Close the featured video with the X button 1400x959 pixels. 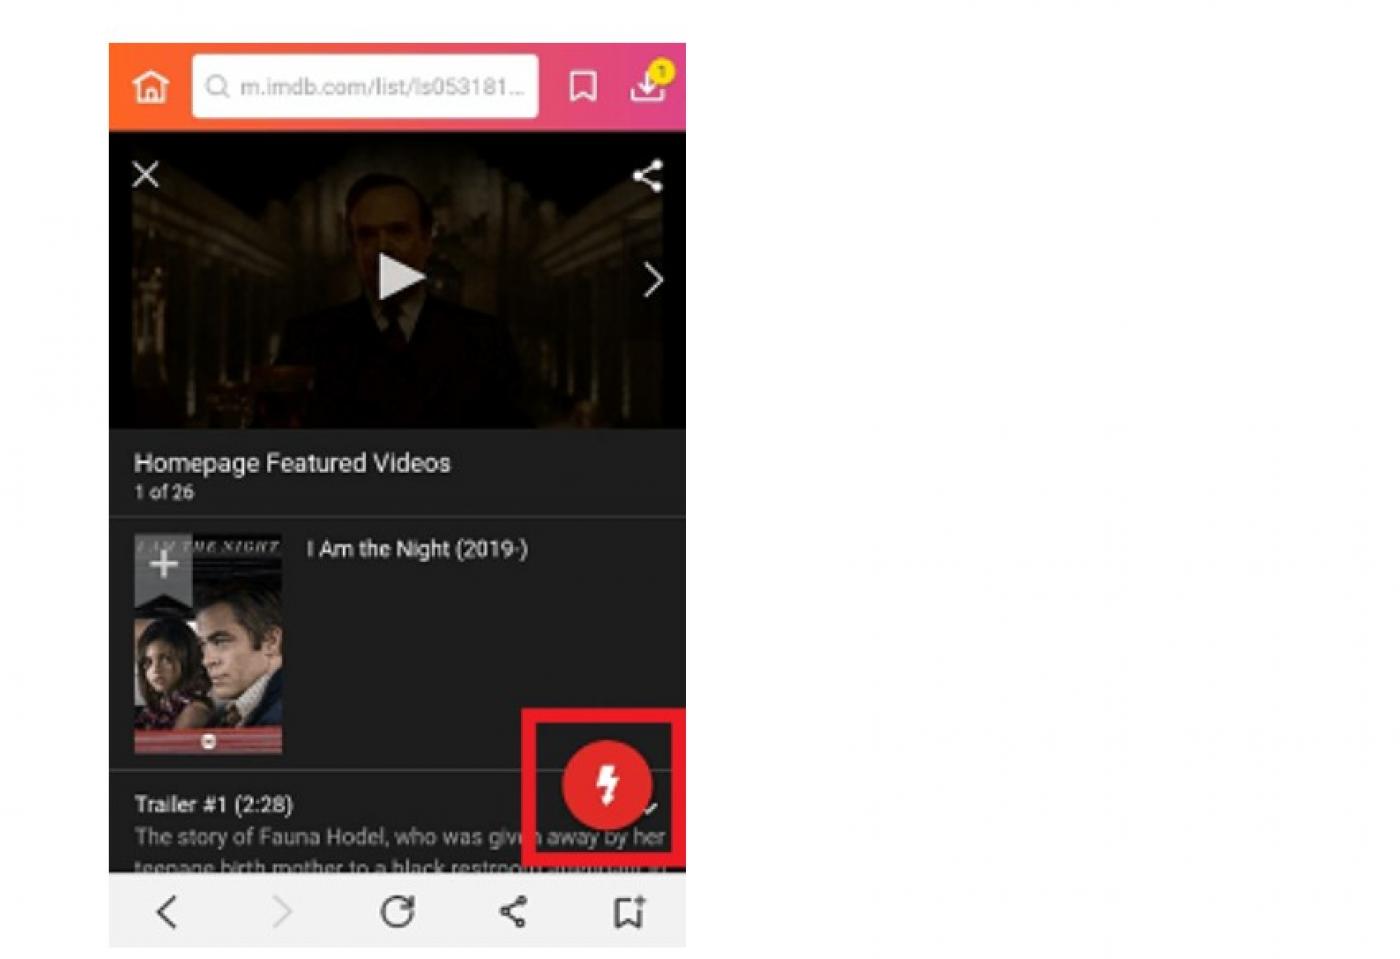(146, 175)
